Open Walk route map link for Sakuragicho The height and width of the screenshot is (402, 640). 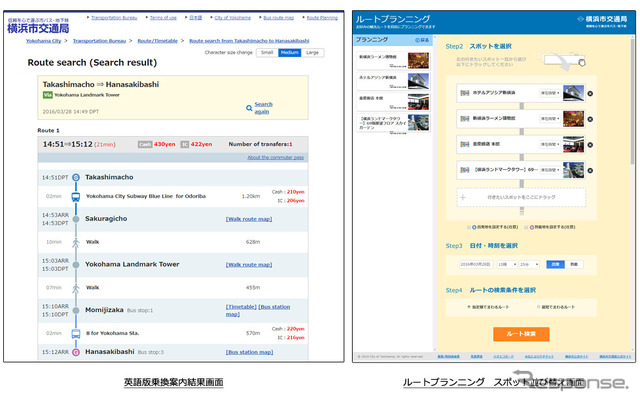(249, 219)
